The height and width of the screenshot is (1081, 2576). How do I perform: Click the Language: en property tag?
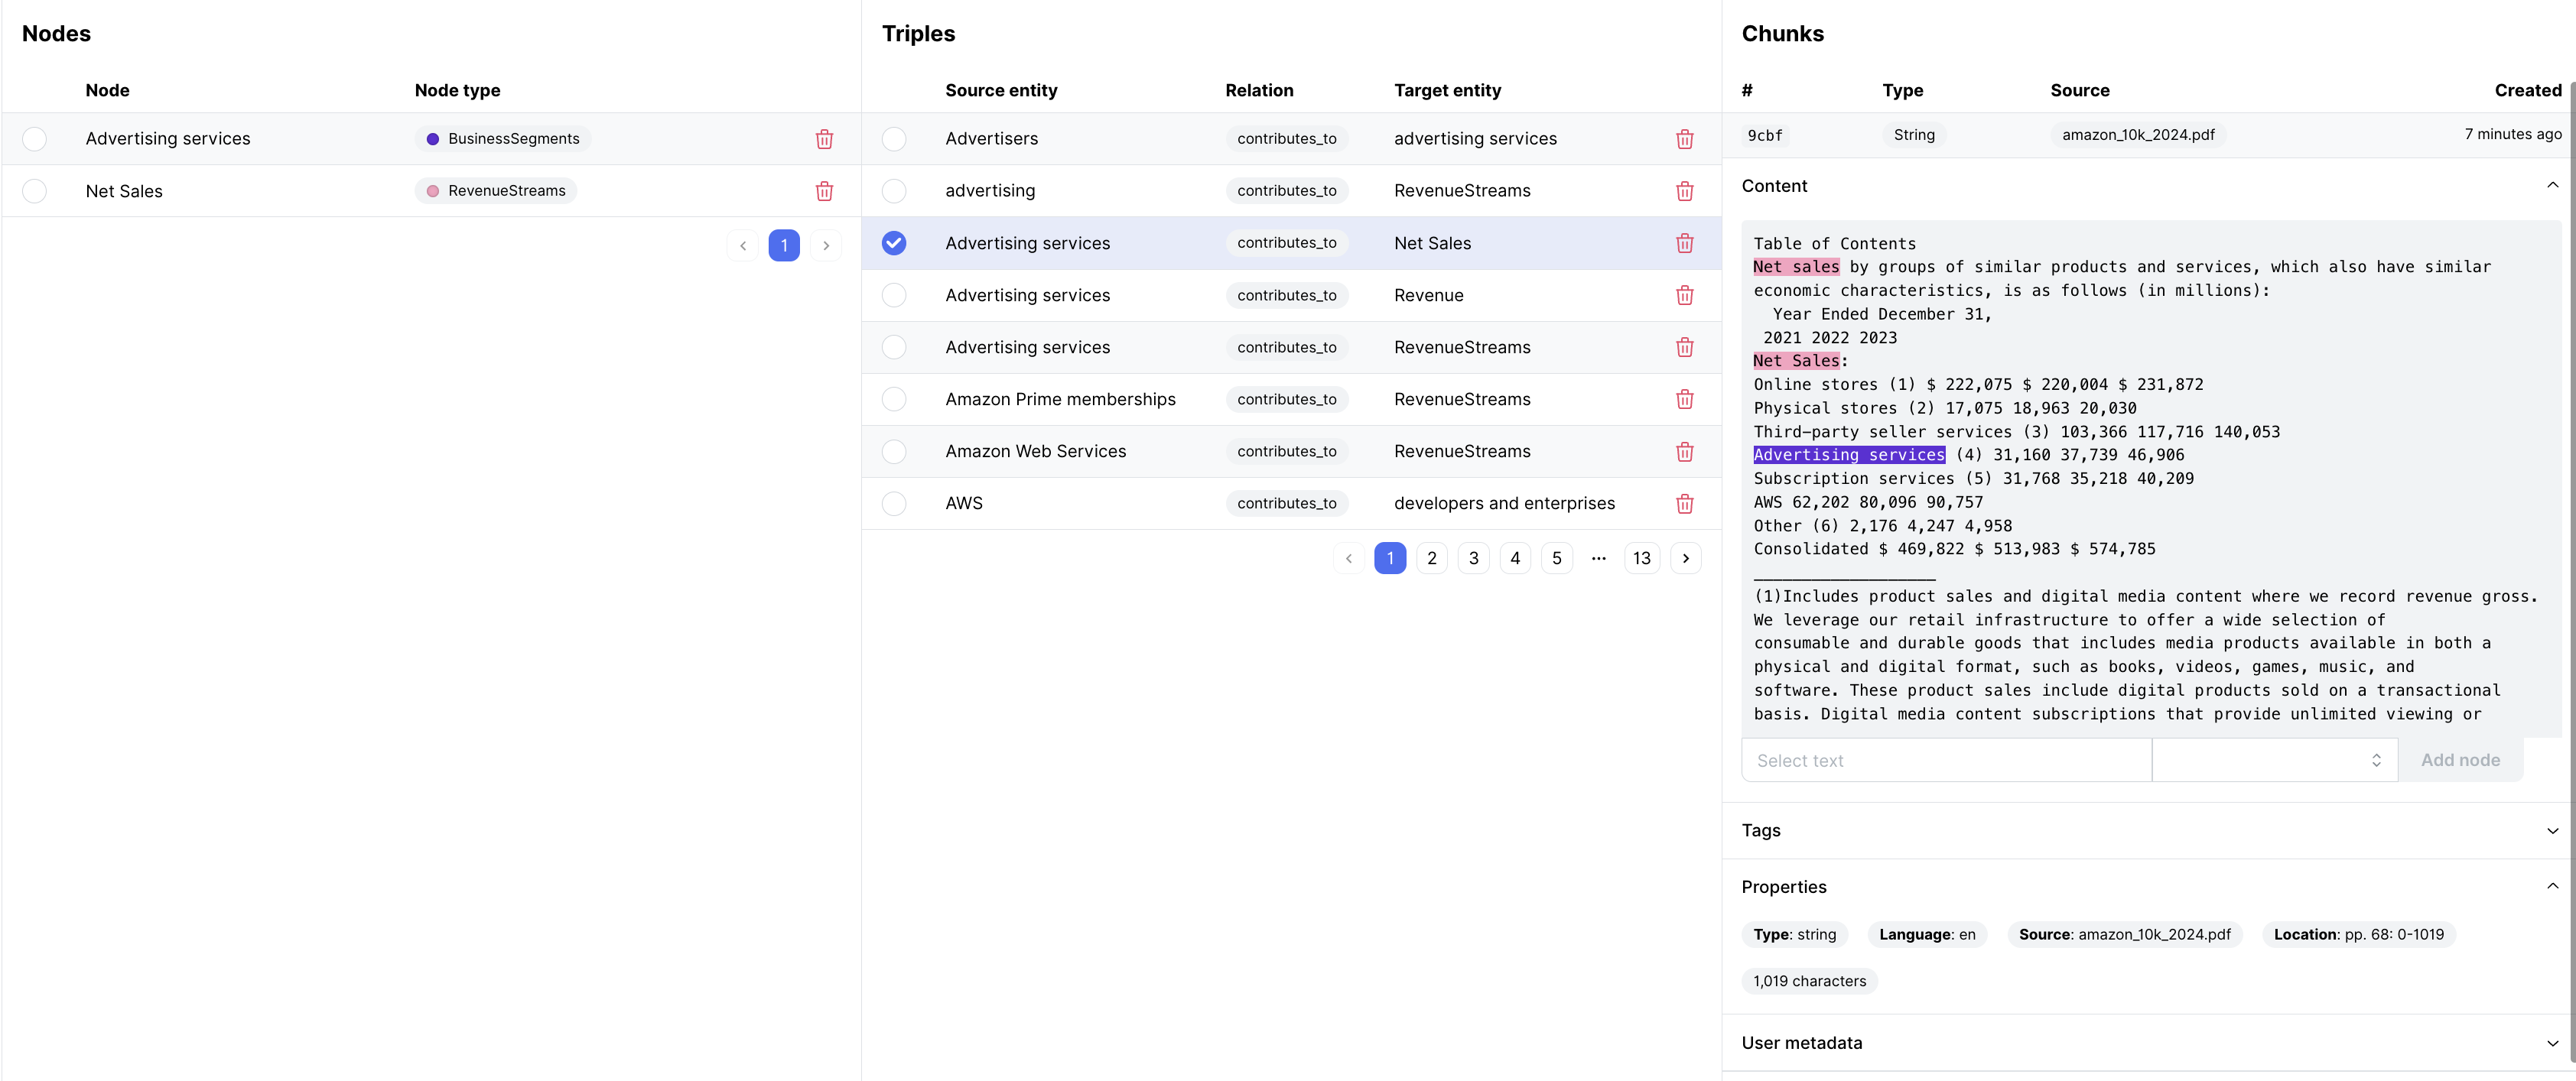(x=1927, y=935)
